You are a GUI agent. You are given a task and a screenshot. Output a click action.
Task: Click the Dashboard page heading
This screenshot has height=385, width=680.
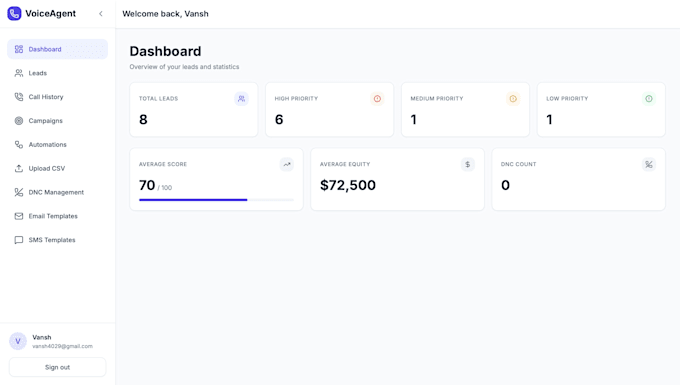[165, 51]
